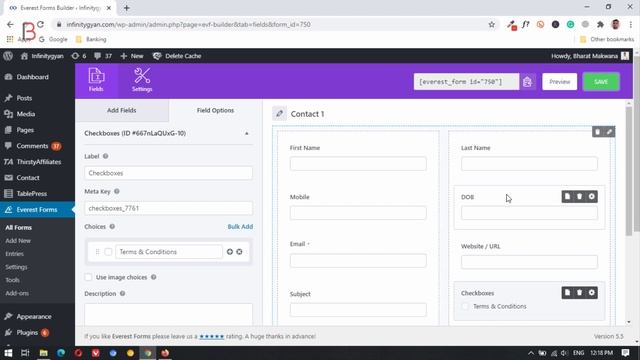Viewport: 640px width, 360px height.
Task: Open File Explorer from taskbar
Action: pos(43,353)
